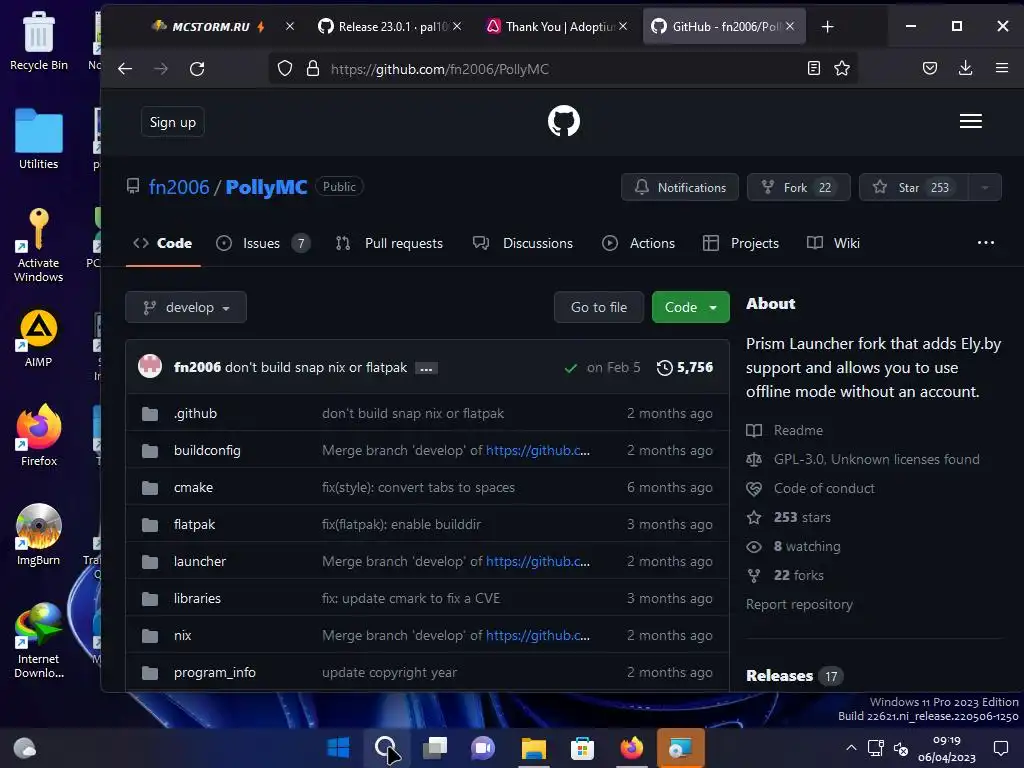1024x768 pixels.
Task: Open the Actions tab
Action: [x=638, y=244]
